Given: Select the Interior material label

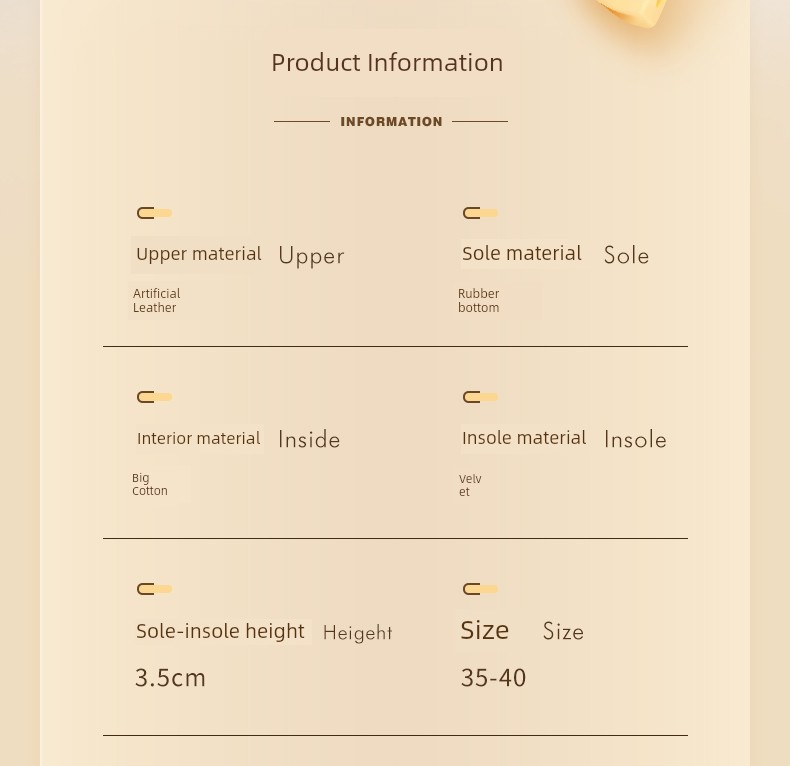Looking at the screenshot, I should 199,438.
